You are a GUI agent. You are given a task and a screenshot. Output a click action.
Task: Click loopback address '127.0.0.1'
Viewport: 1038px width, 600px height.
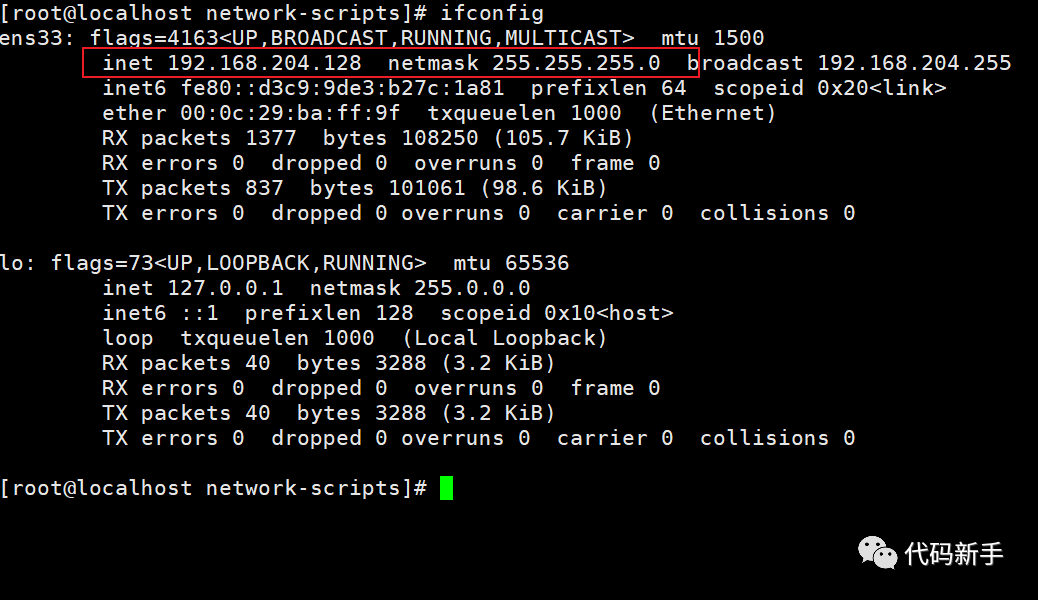point(225,288)
